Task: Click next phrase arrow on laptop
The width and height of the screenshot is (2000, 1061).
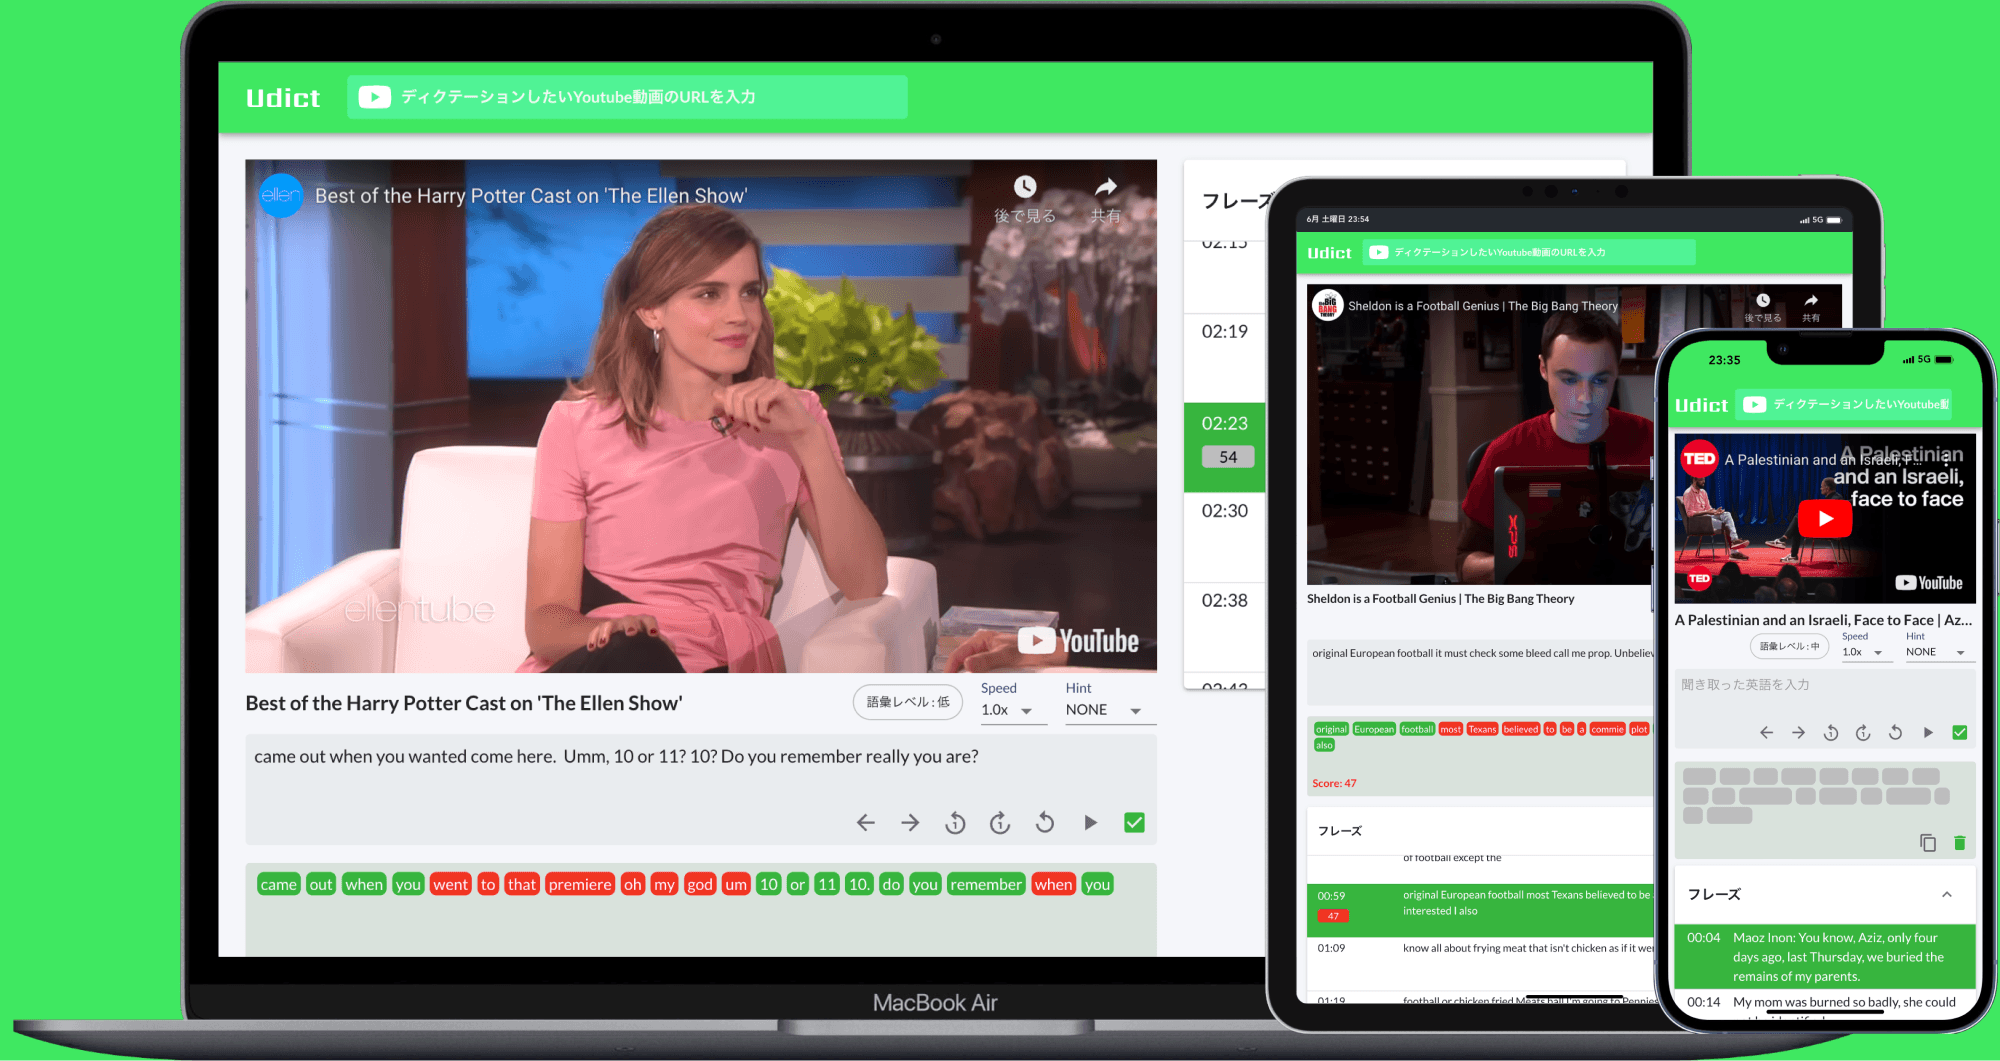Action: (910, 823)
